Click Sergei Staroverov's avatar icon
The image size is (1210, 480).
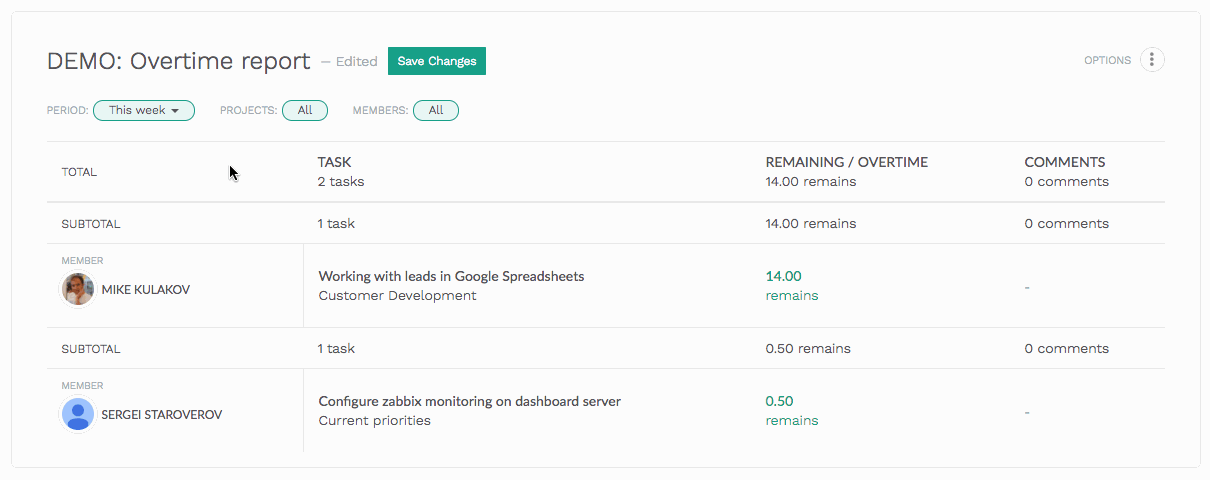[78, 415]
